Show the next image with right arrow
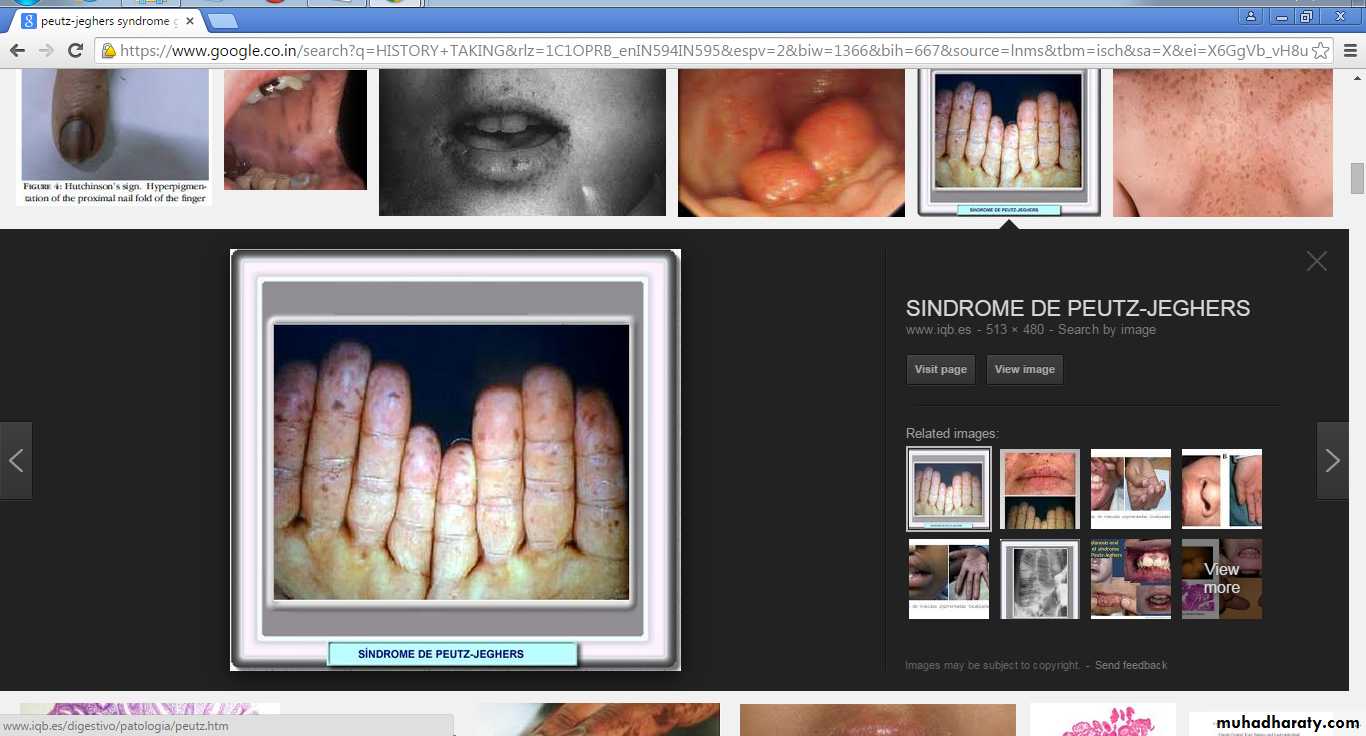This screenshot has height=736, width=1366. point(1332,460)
